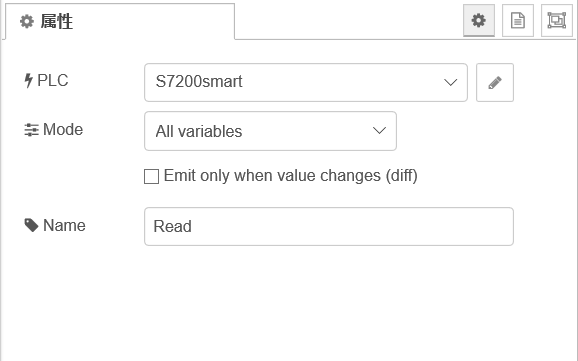Open node properties via gear button
Viewport: 578px width, 361px height.
(478, 21)
